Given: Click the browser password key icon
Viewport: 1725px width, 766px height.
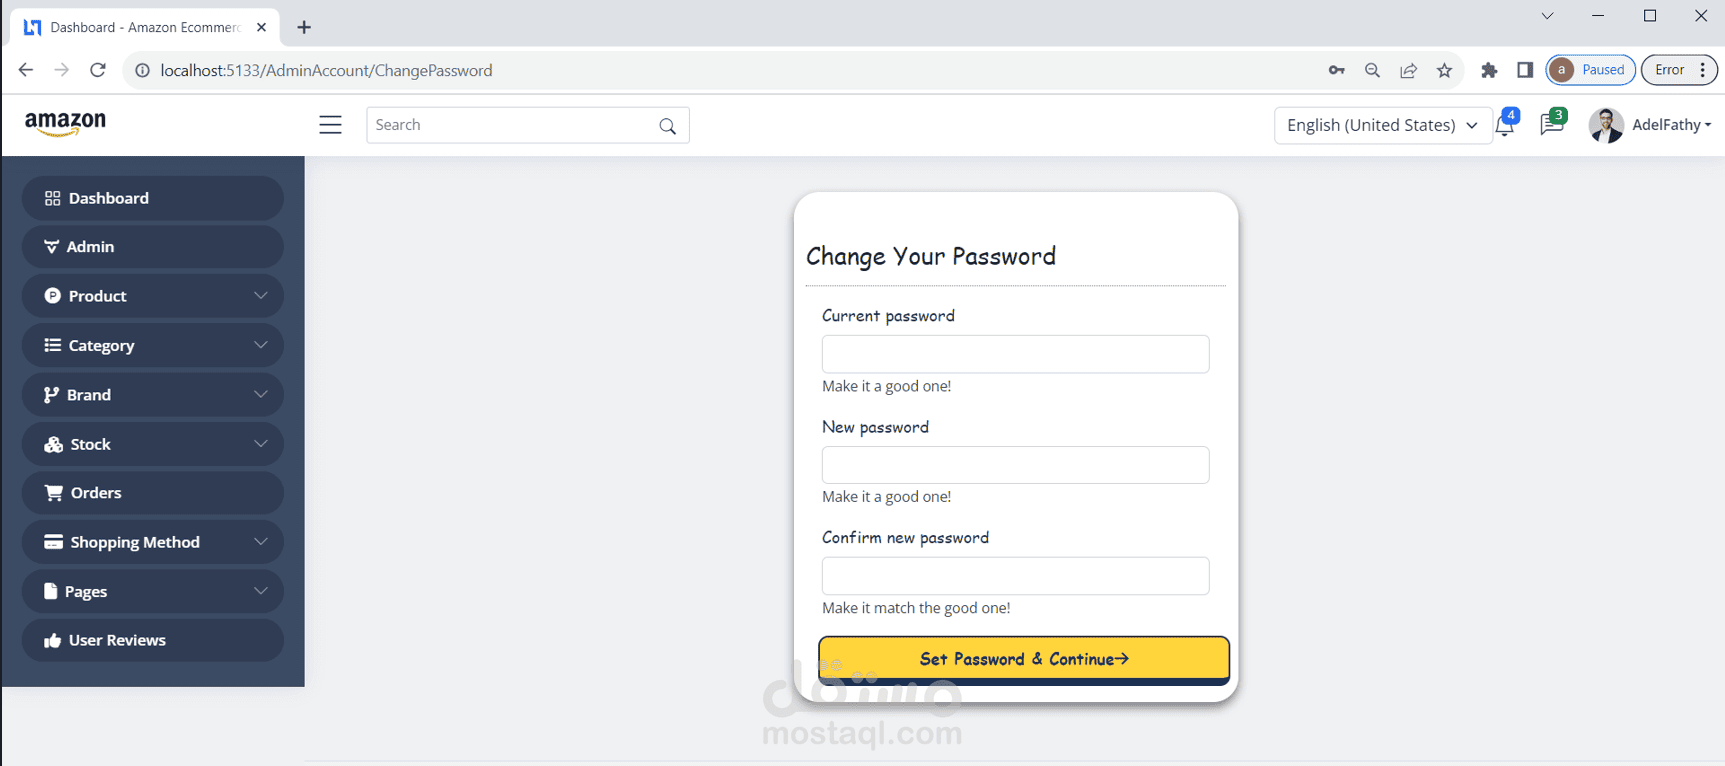Looking at the screenshot, I should (x=1336, y=70).
